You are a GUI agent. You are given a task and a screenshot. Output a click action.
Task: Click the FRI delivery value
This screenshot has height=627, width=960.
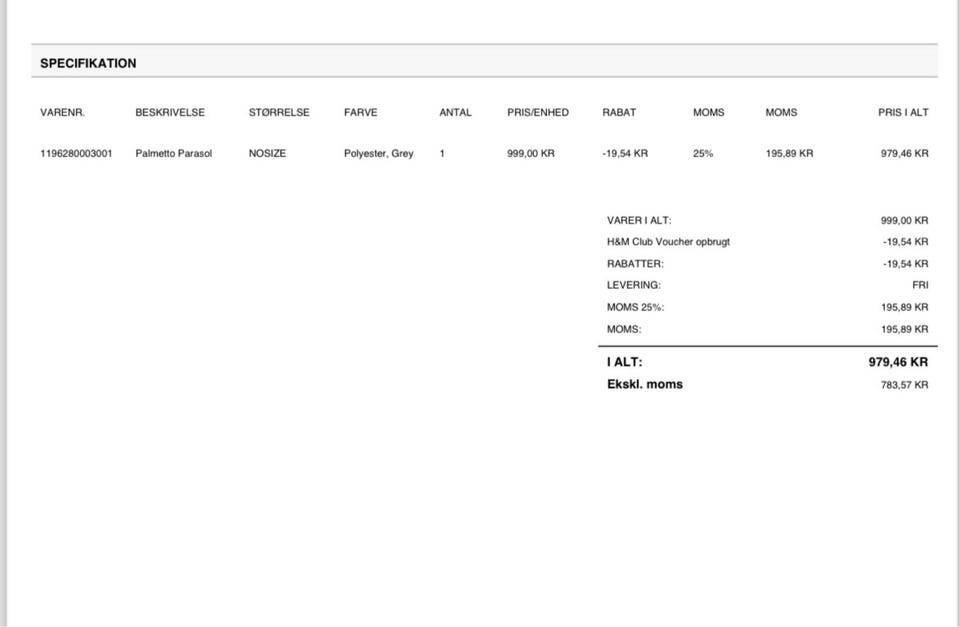(x=920, y=285)
